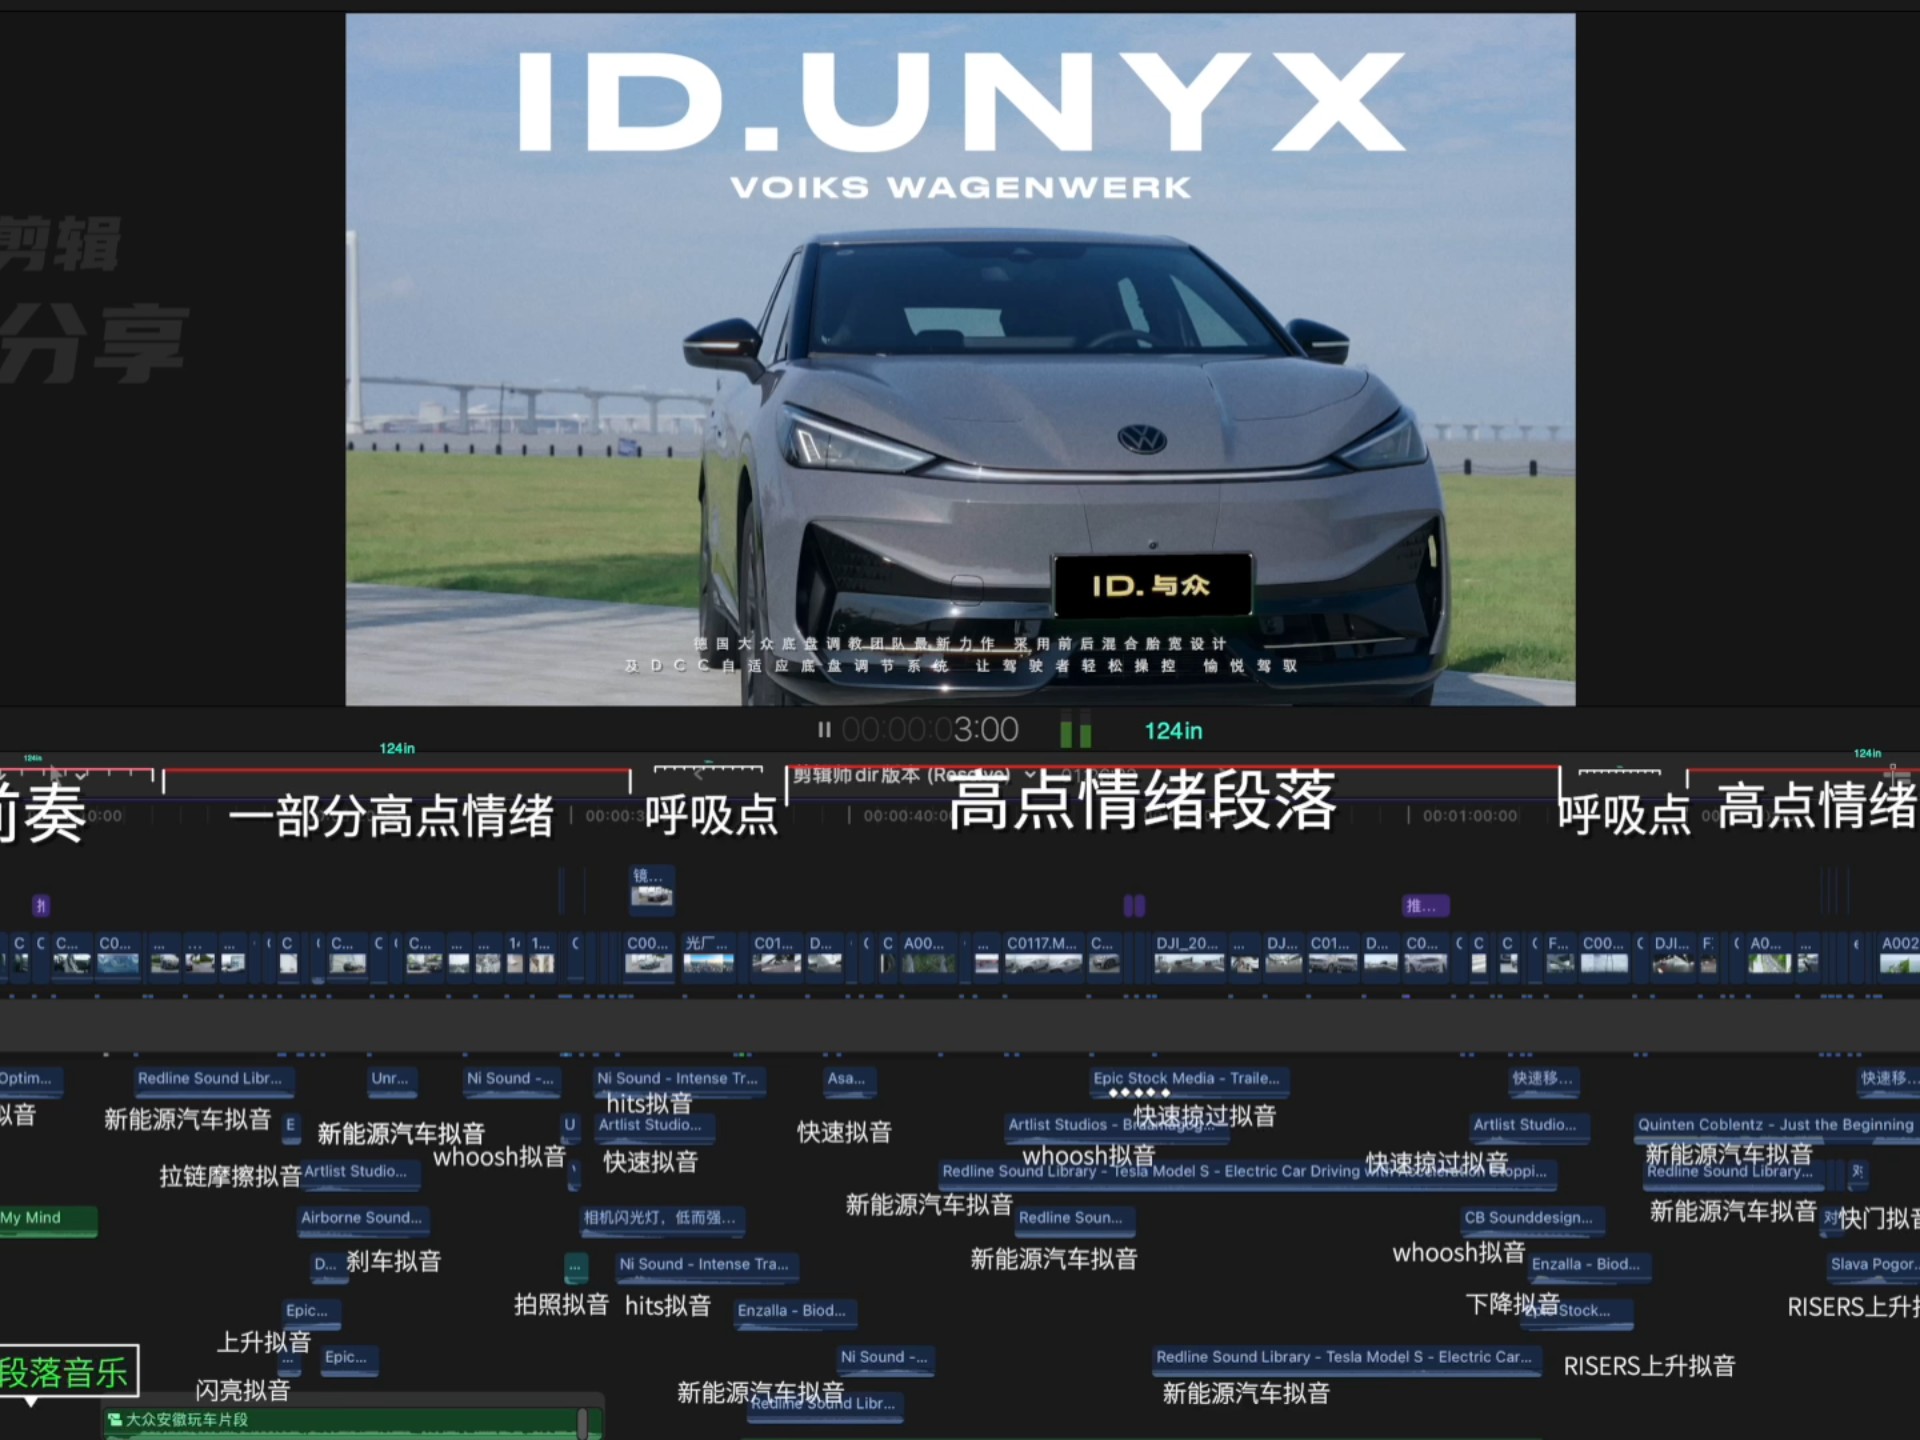The height and width of the screenshot is (1440, 1920).
Task: Select the double purple title clip above C0117
Action: pyautogui.click(x=1134, y=906)
